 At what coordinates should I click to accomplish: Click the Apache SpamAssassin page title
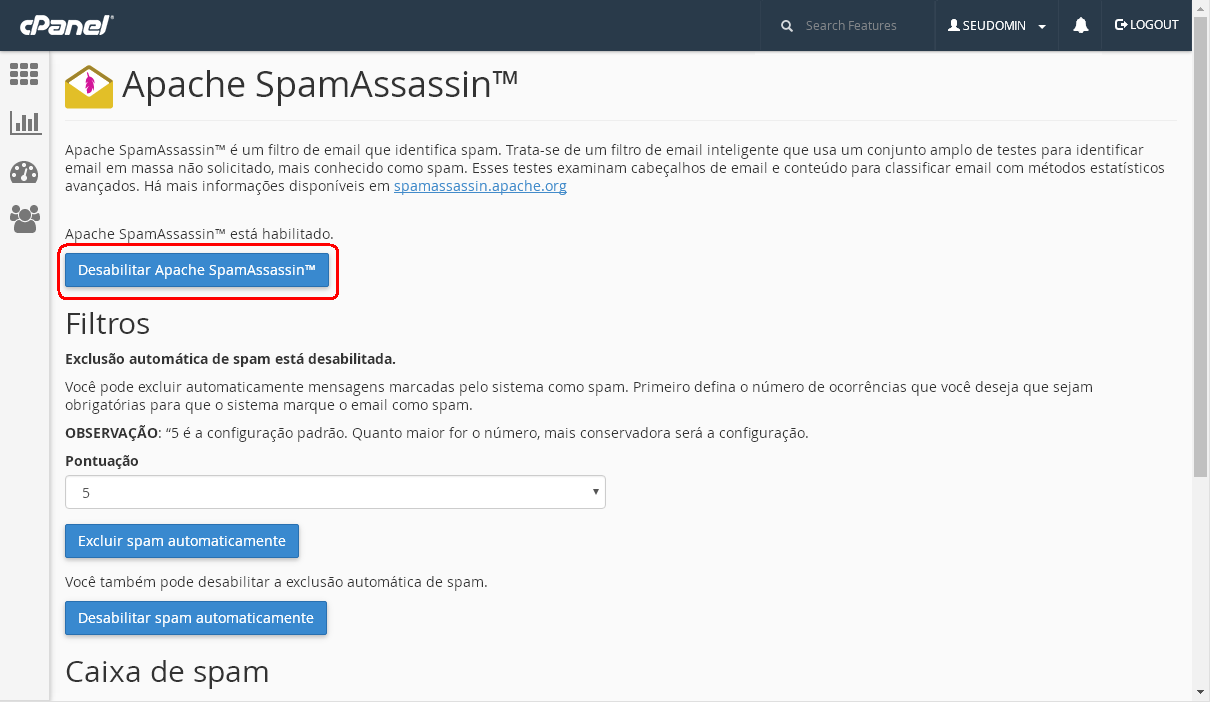coord(320,86)
